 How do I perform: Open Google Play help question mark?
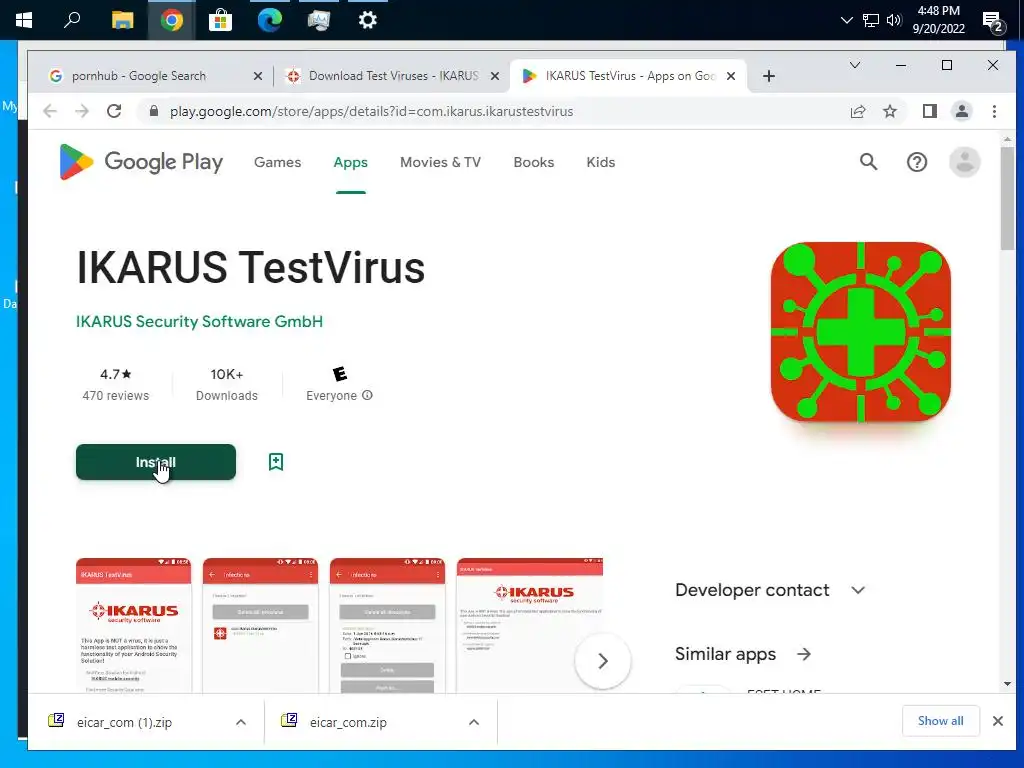pyautogui.click(x=917, y=162)
